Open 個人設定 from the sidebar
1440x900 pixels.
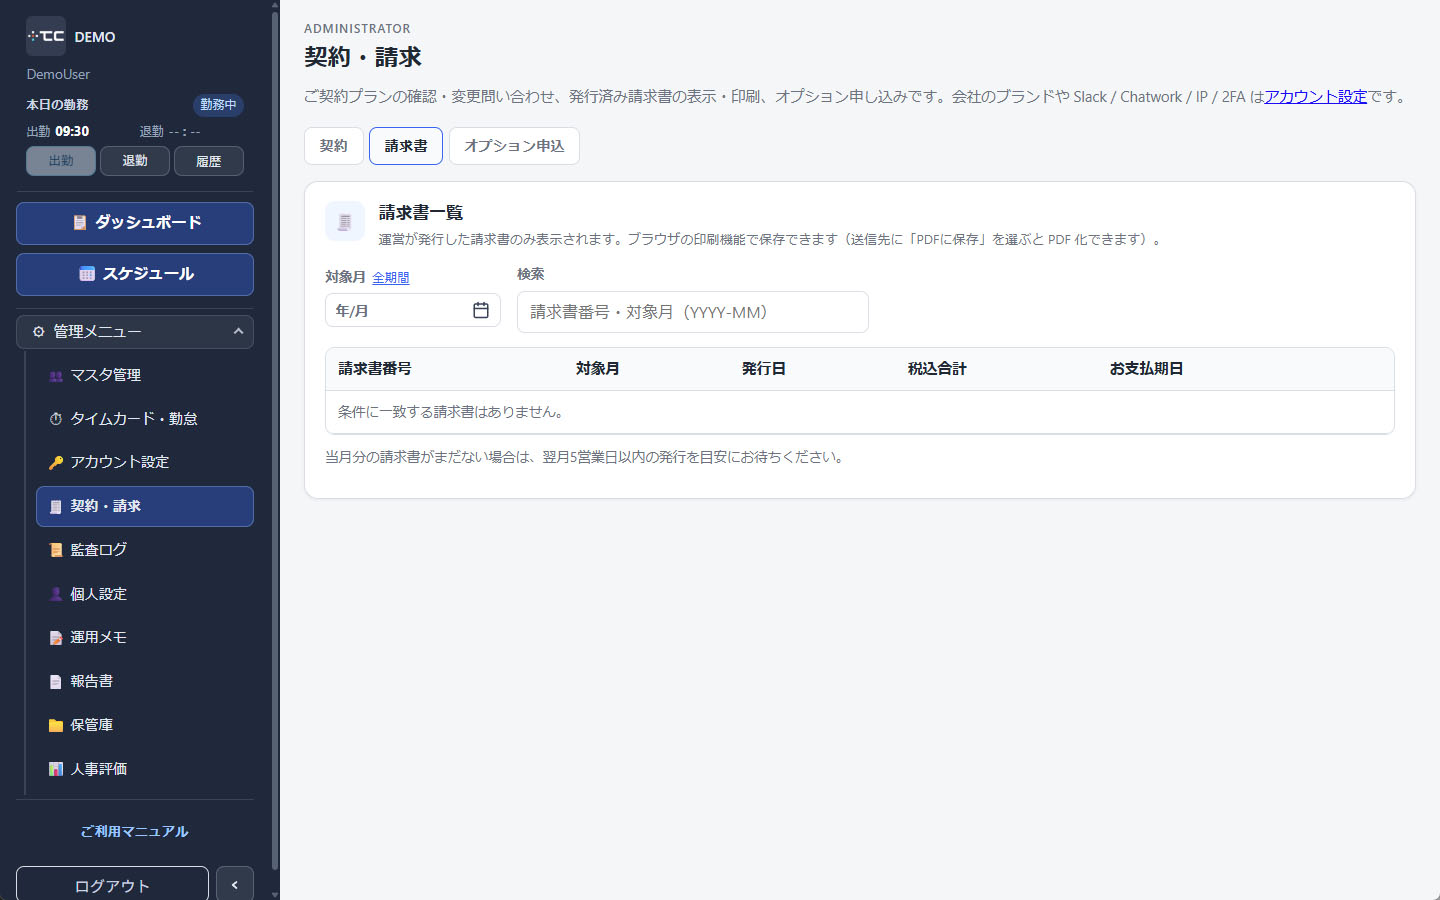145,594
